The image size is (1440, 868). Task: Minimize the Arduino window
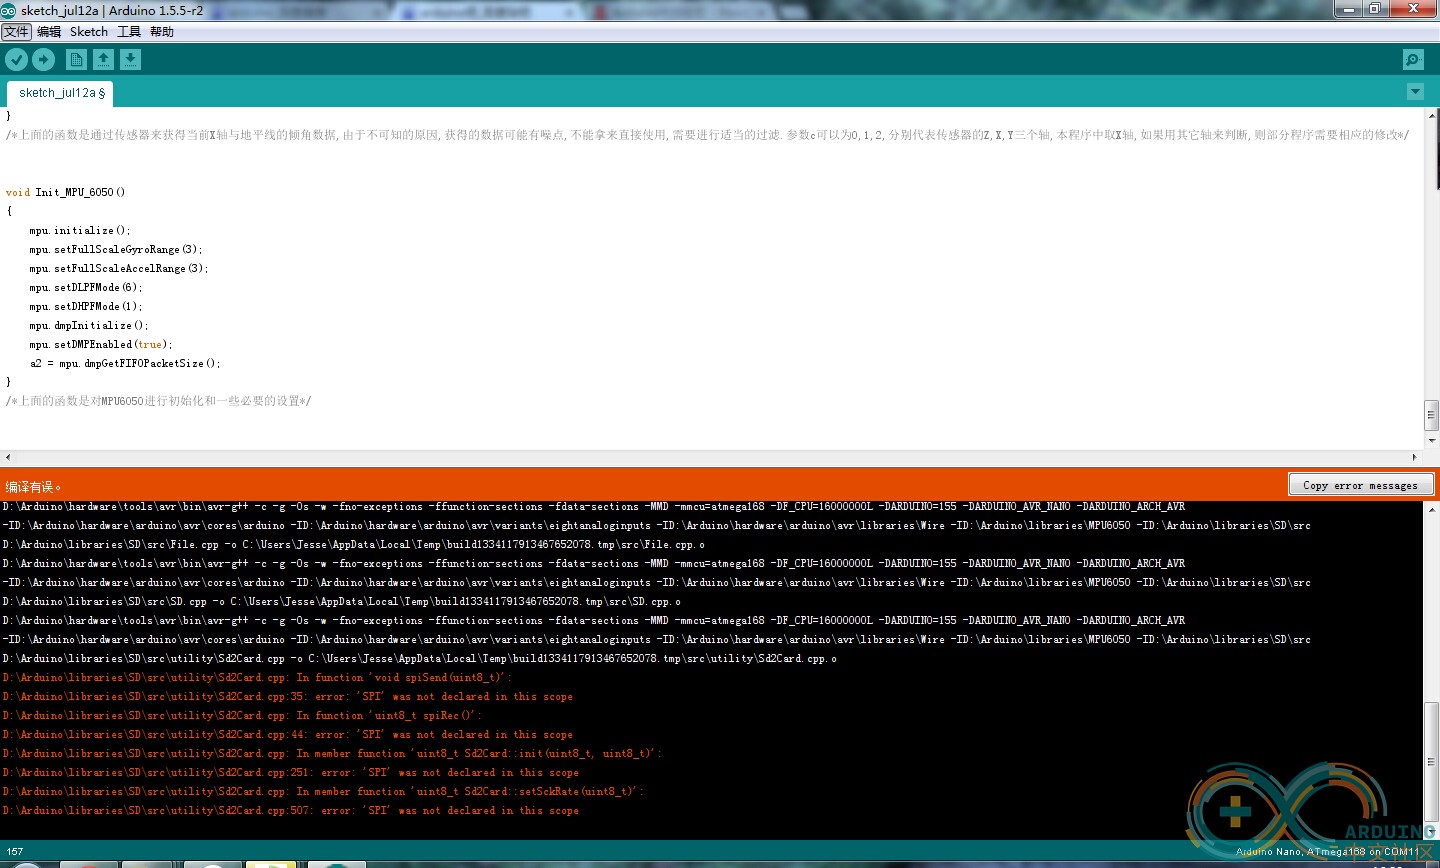pyautogui.click(x=1349, y=8)
